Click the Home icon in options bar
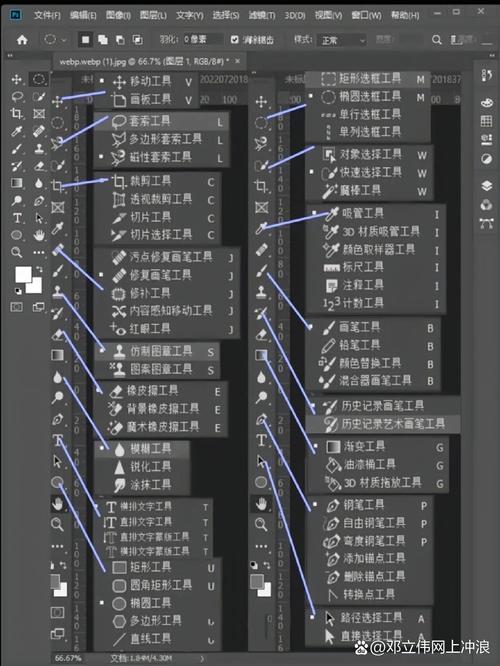 (22, 40)
